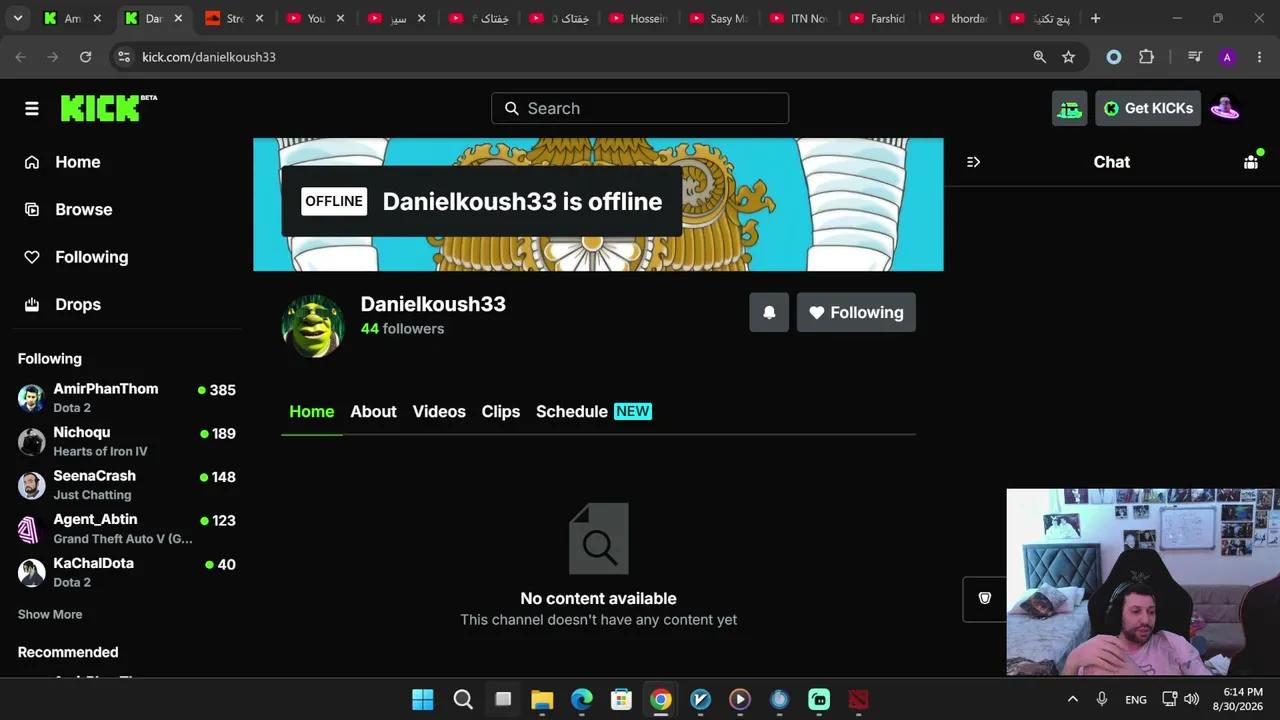Toggle the microphone icon in system tray
The height and width of the screenshot is (720, 1280).
tap(1102, 699)
